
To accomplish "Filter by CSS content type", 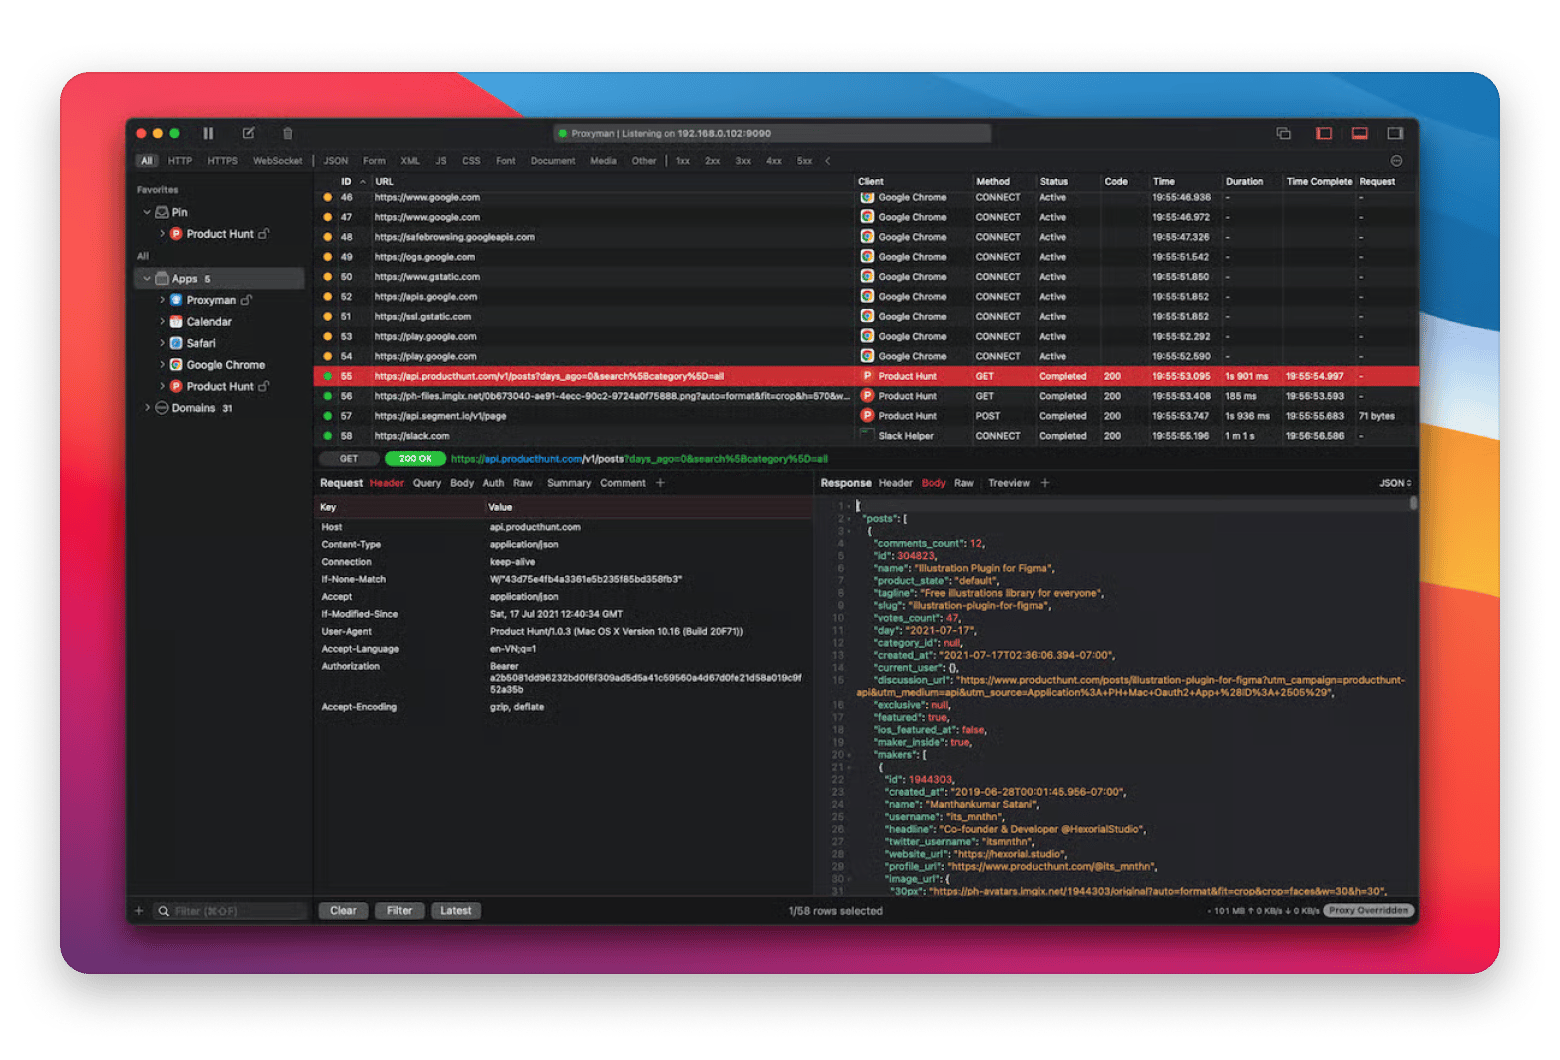I will click(471, 161).
